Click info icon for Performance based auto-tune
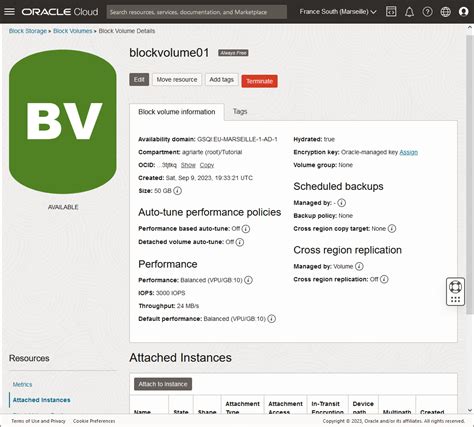The height and width of the screenshot is (427, 474). [246, 229]
